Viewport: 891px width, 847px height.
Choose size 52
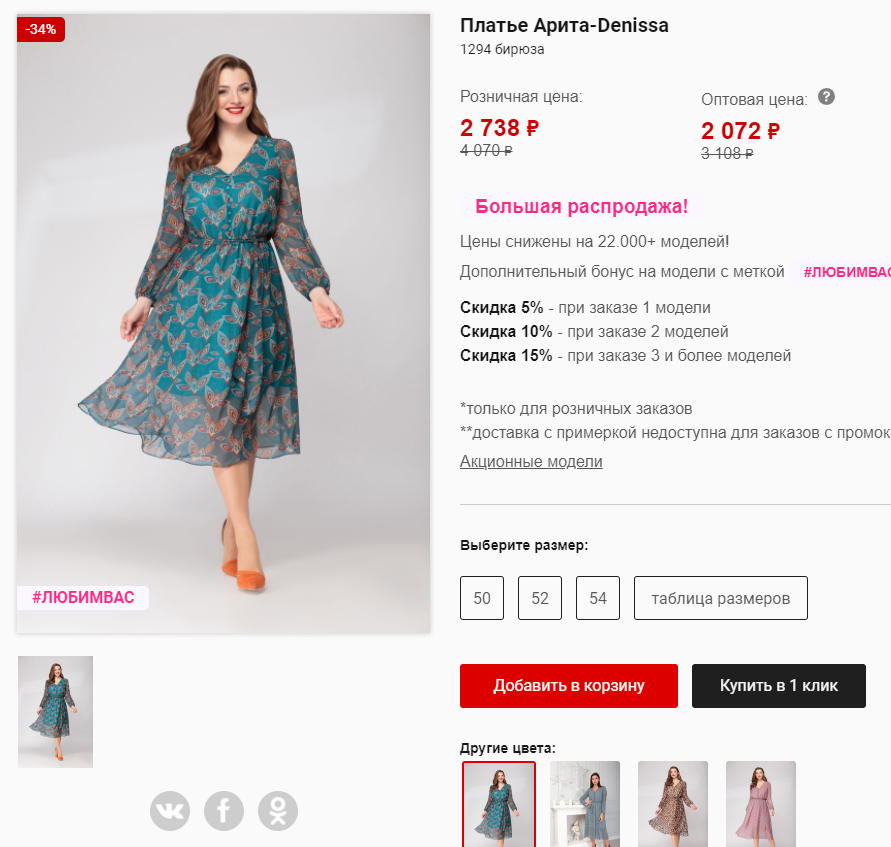pyautogui.click(x=540, y=598)
